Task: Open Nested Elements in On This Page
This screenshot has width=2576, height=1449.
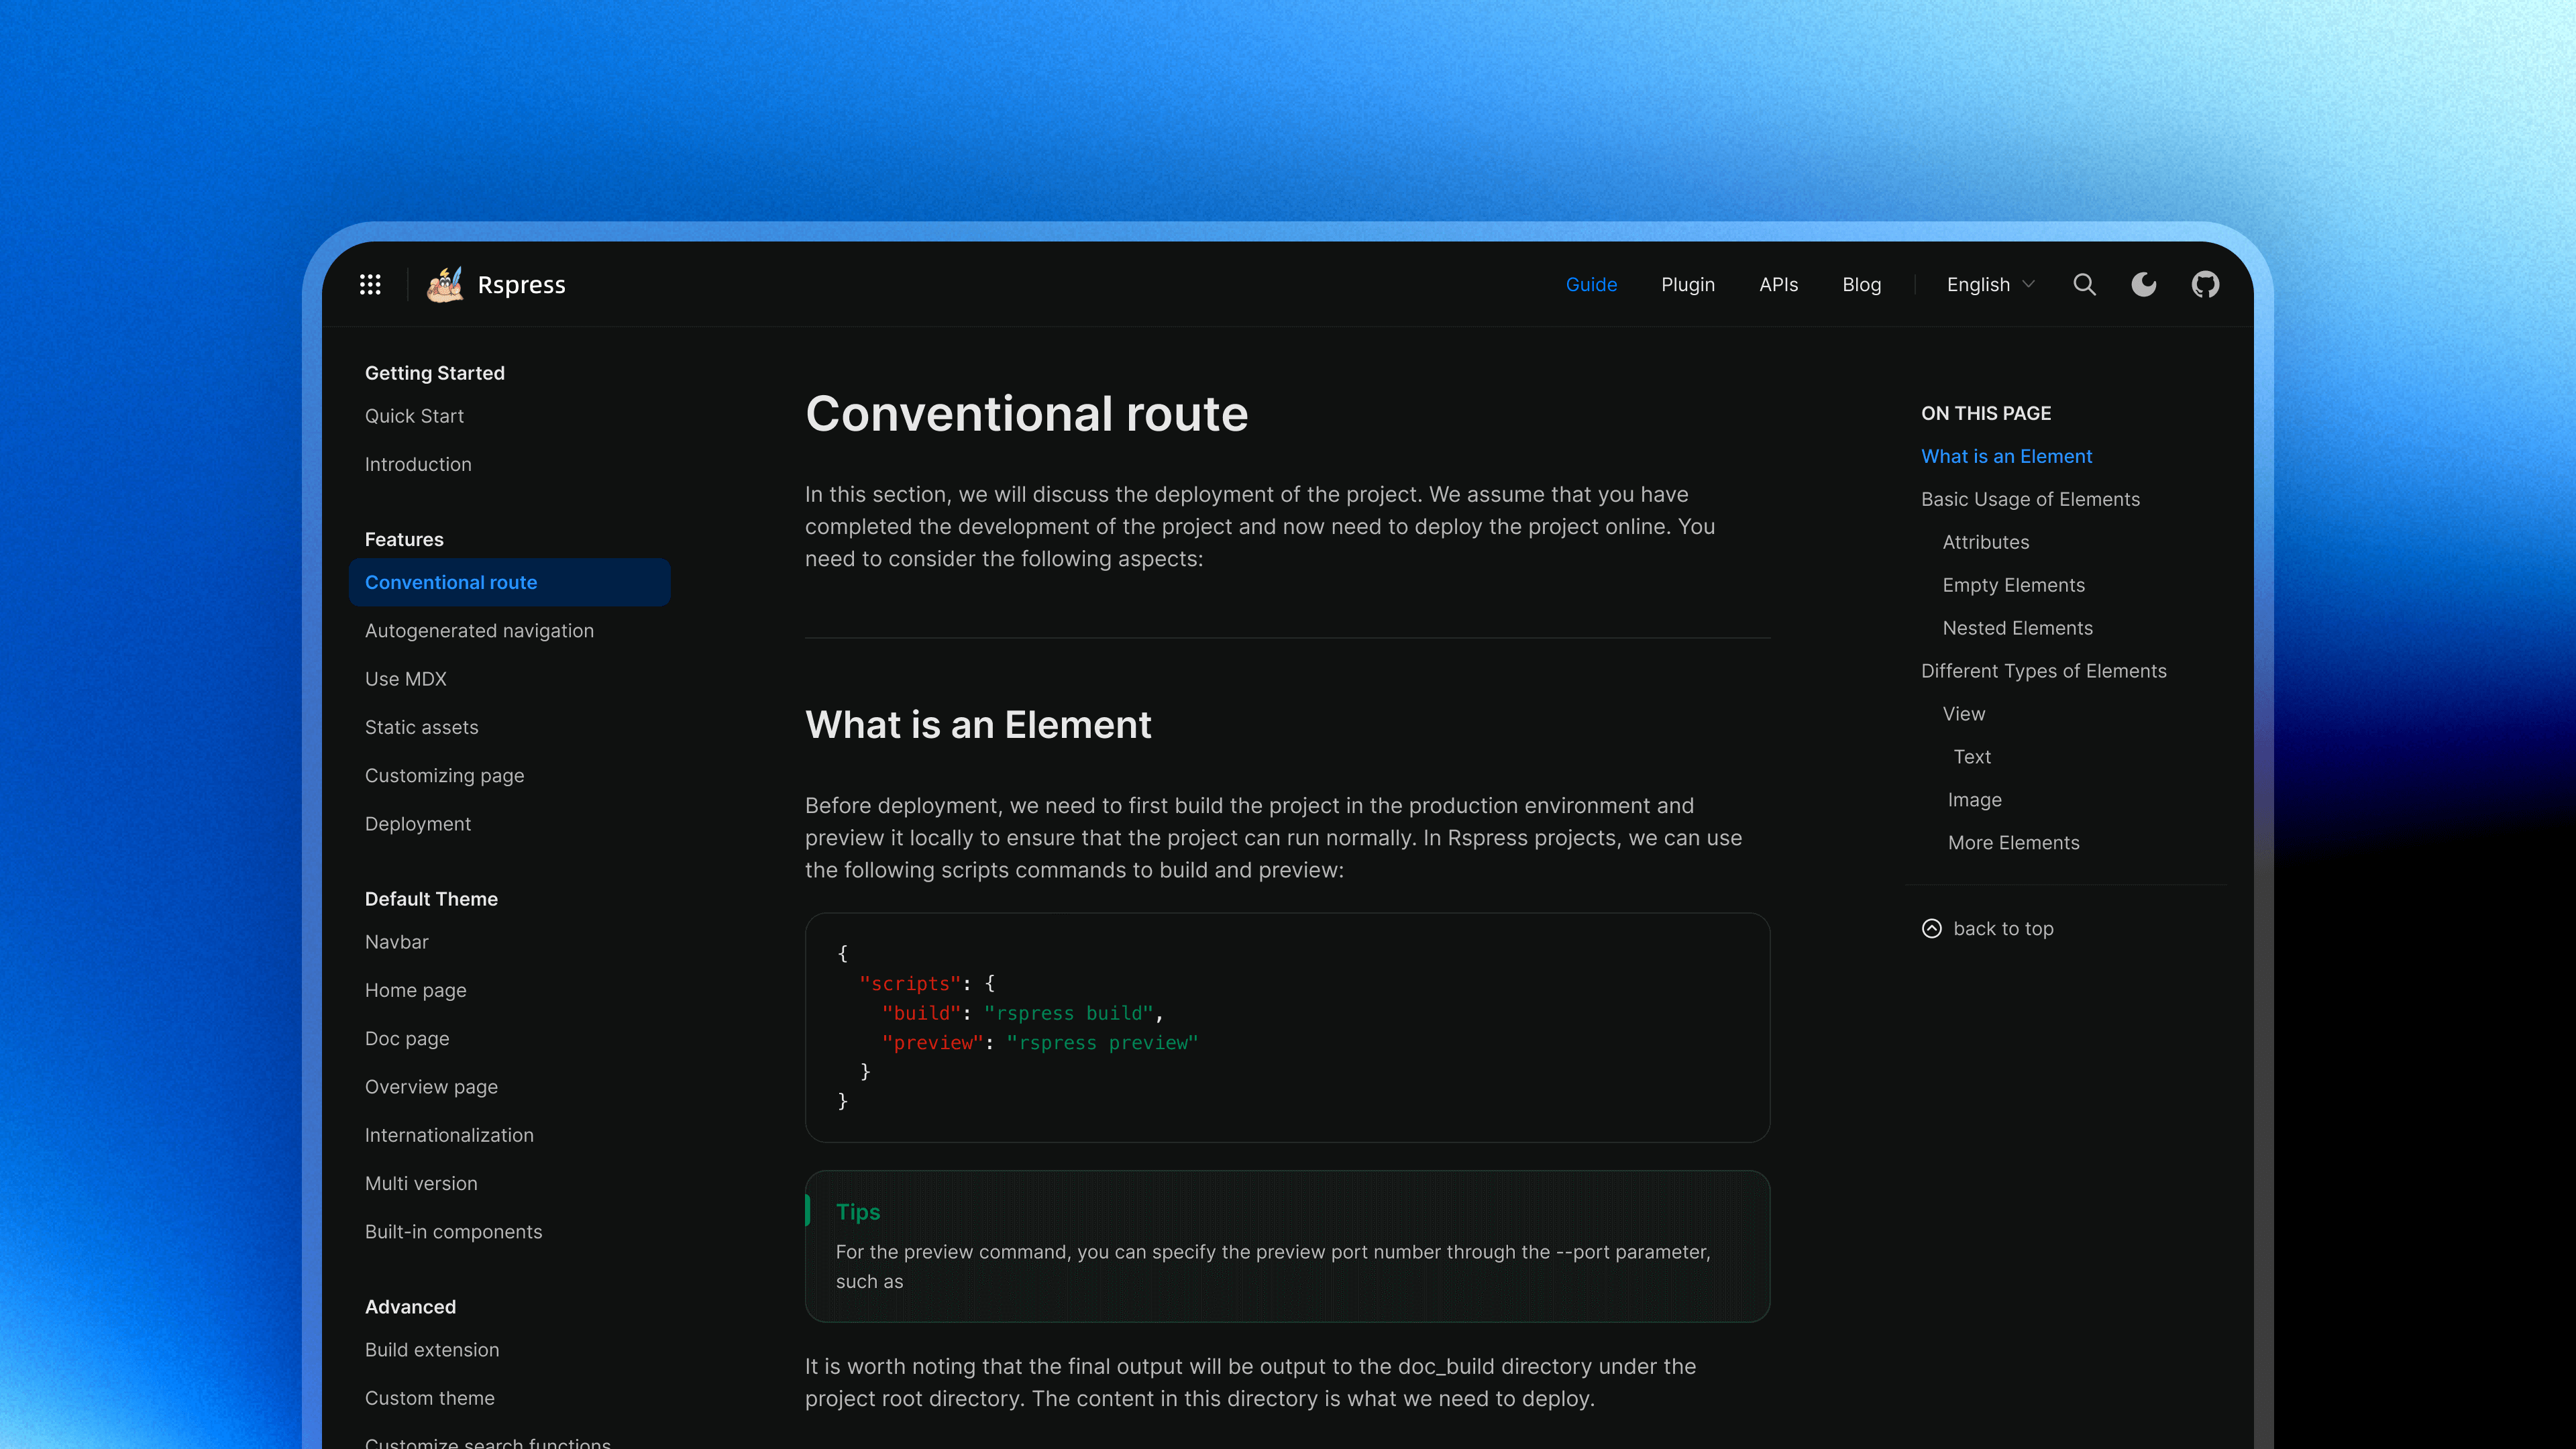Action: coord(2017,628)
